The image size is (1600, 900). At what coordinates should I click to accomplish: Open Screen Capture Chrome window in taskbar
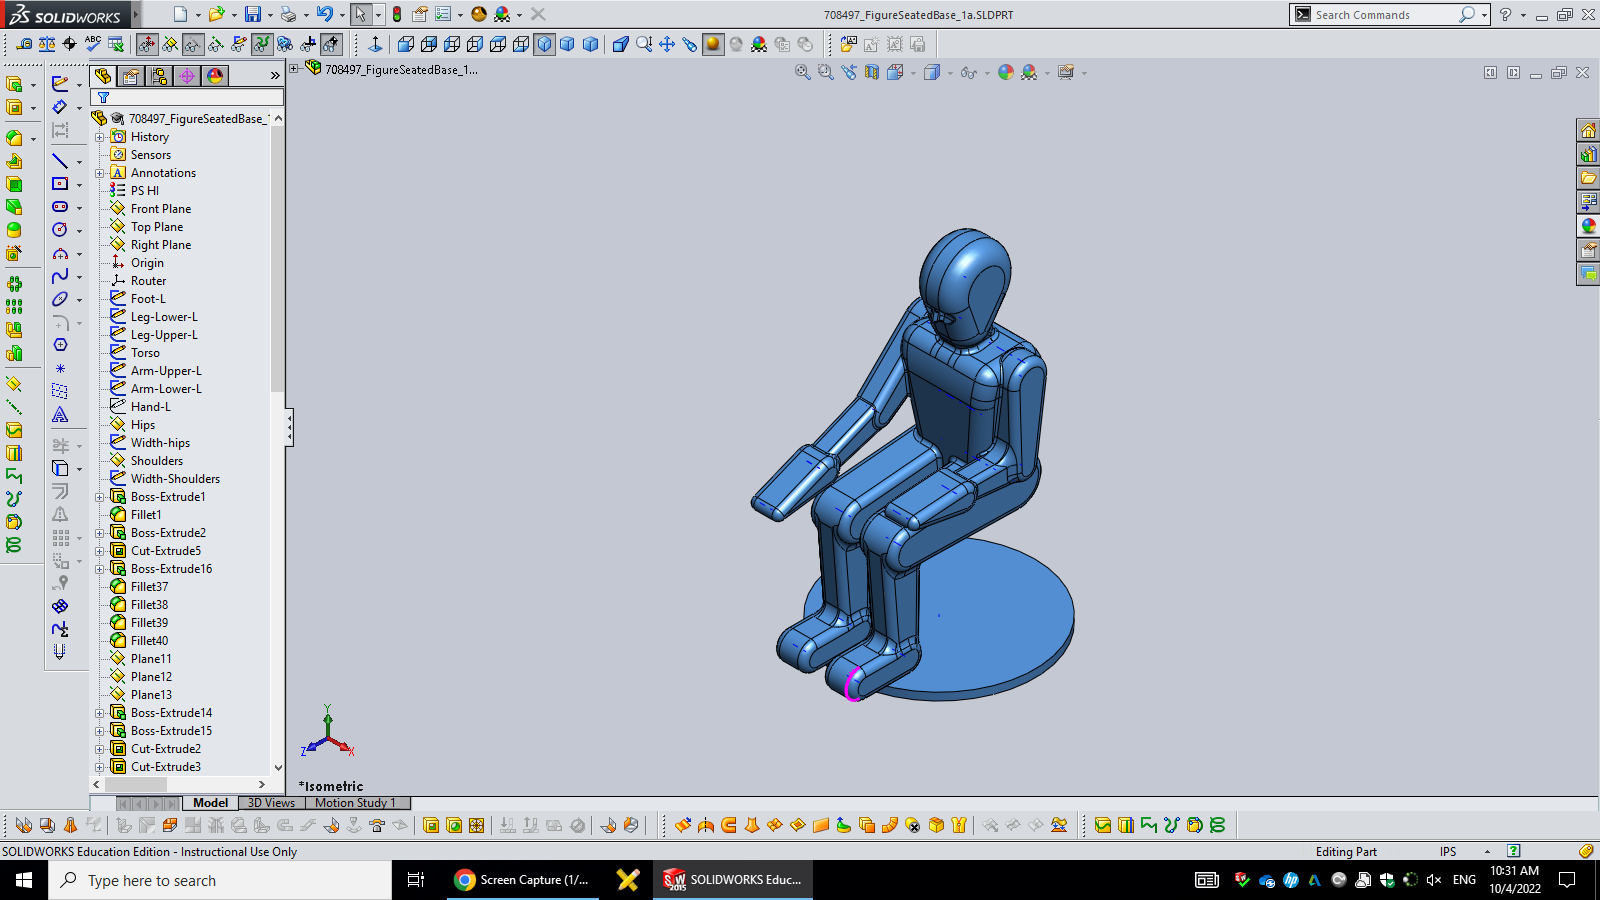click(x=523, y=880)
